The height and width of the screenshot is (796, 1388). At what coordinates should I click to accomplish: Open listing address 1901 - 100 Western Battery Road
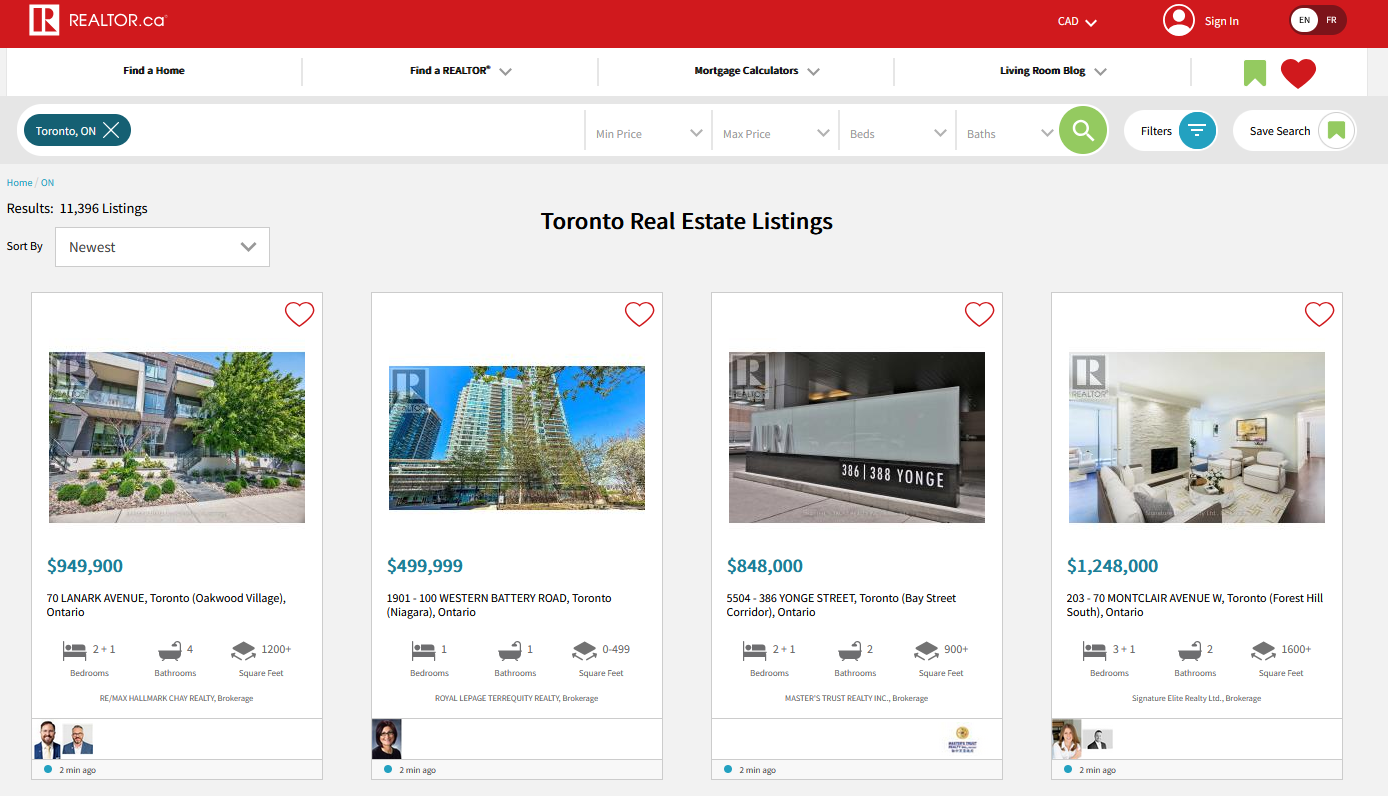[x=499, y=605]
